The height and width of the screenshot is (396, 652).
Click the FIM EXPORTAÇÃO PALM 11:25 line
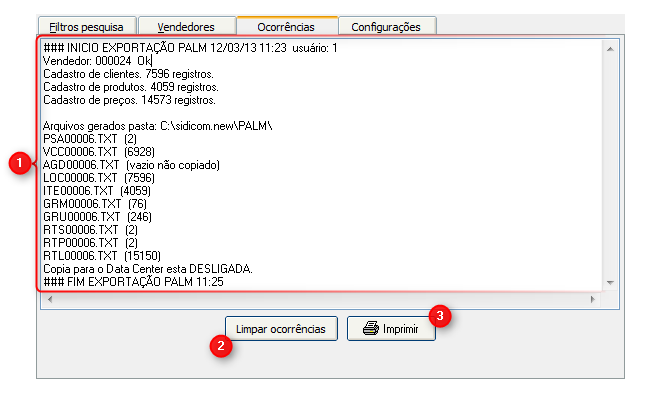(x=133, y=282)
